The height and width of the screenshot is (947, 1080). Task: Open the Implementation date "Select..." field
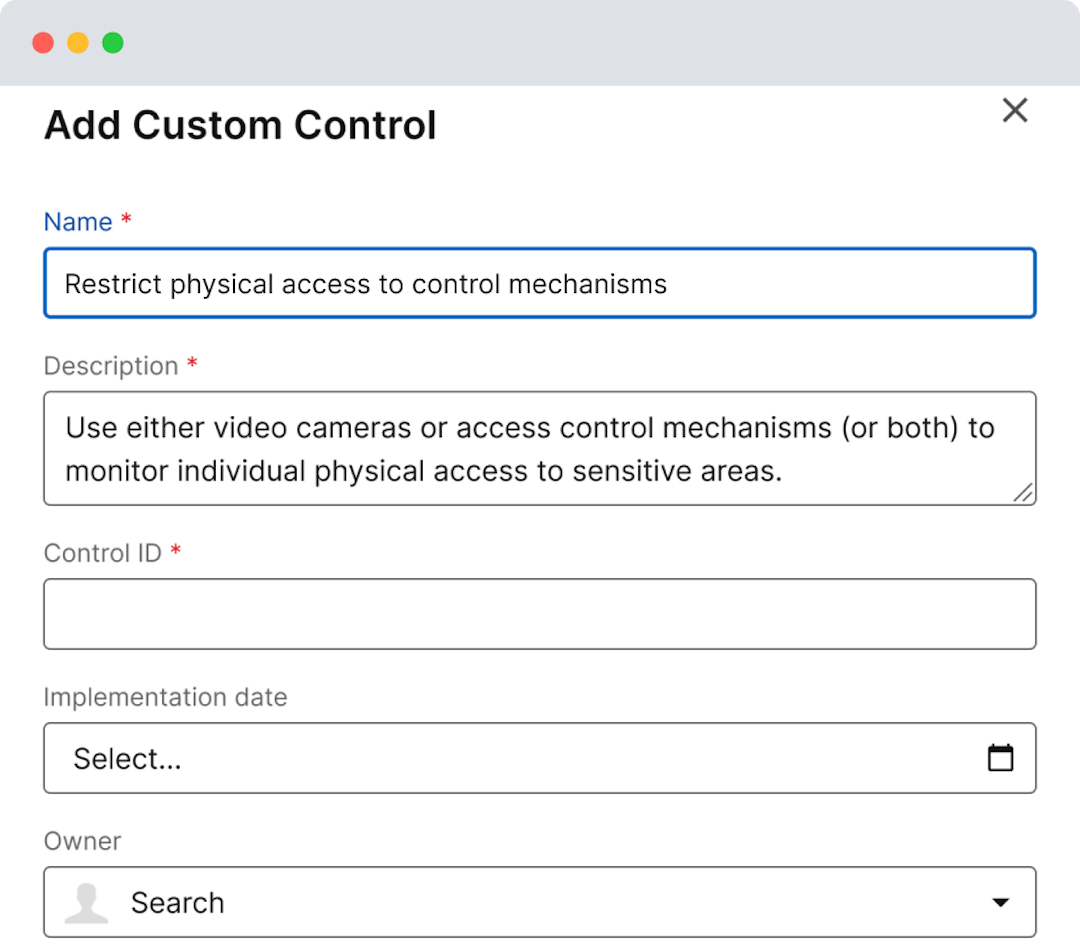500,758
